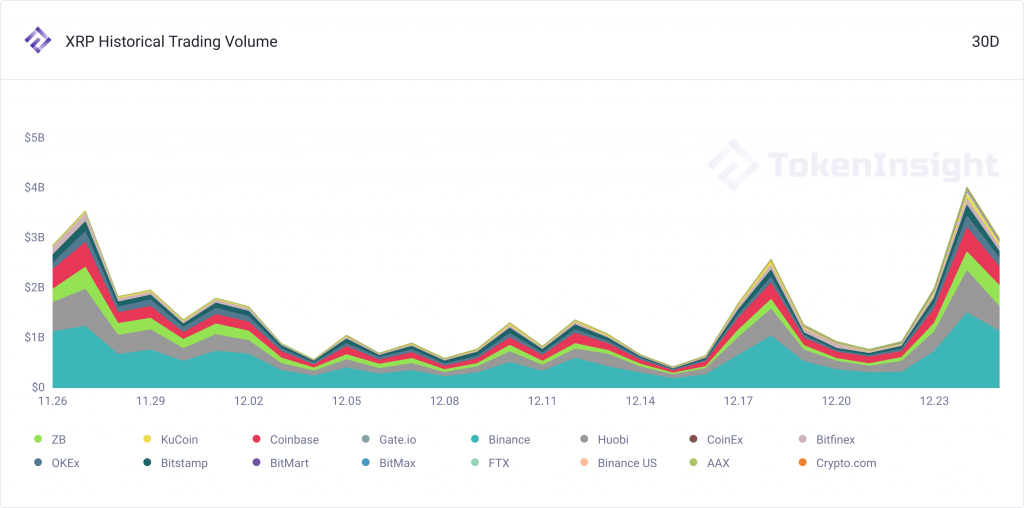This screenshot has height=508, width=1024.
Task: Toggle the Coinbase legend series
Action: click(x=285, y=439)
